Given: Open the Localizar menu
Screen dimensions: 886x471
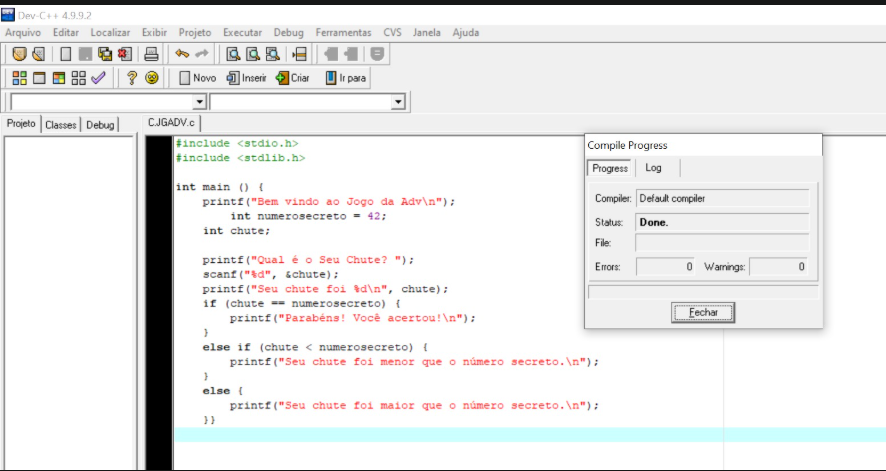Looking at the screenshot, I should pos(110,33).
